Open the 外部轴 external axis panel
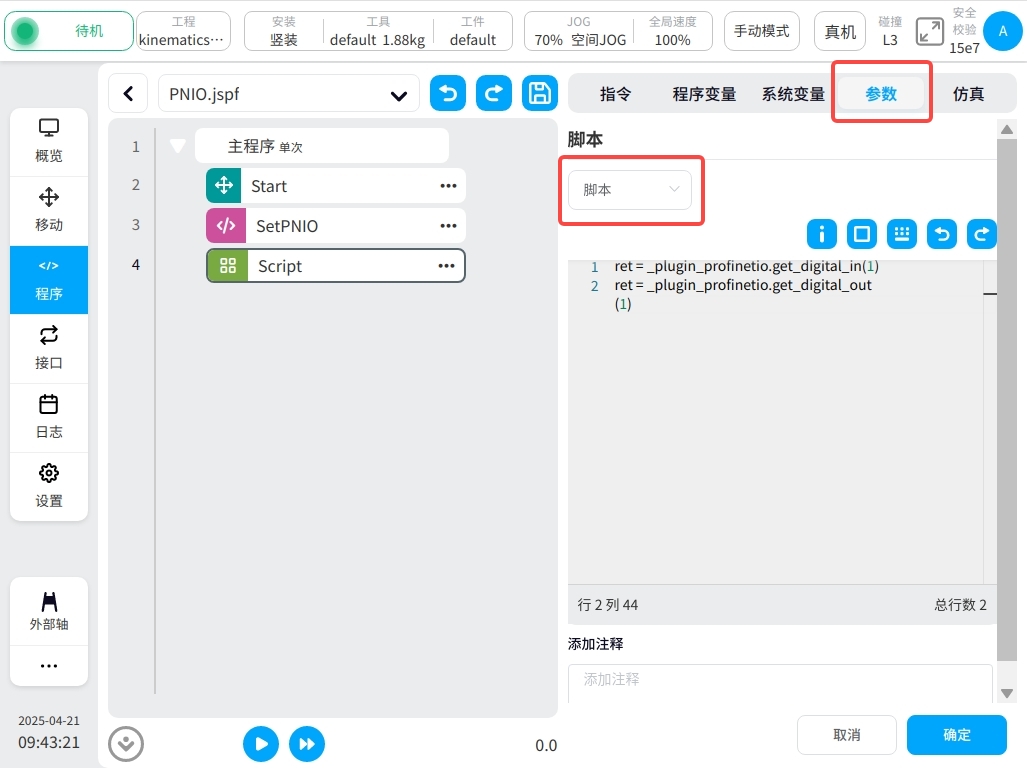The width and height of the screenshot is (1027, 768). click(49, 611)
